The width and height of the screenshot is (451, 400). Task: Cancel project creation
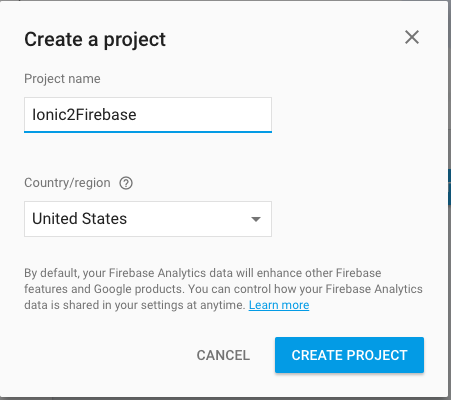tap(223, 355)
